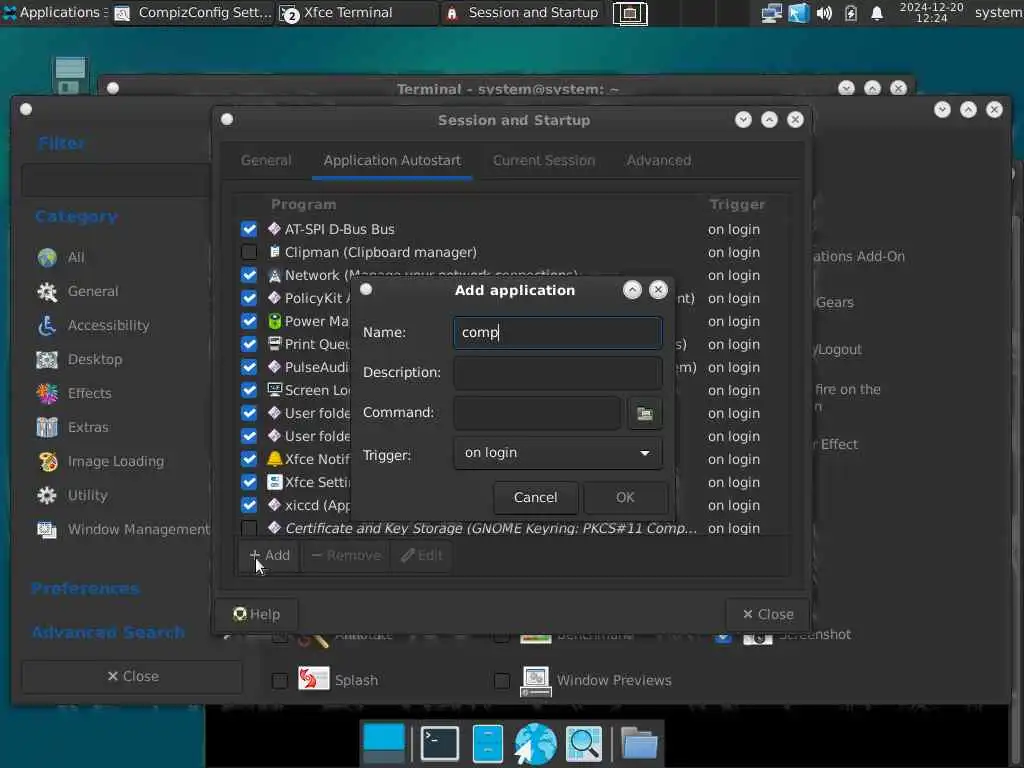Select the Effects category icon
The height and width of the screenshot is (768, 1024).
point(47,393)
